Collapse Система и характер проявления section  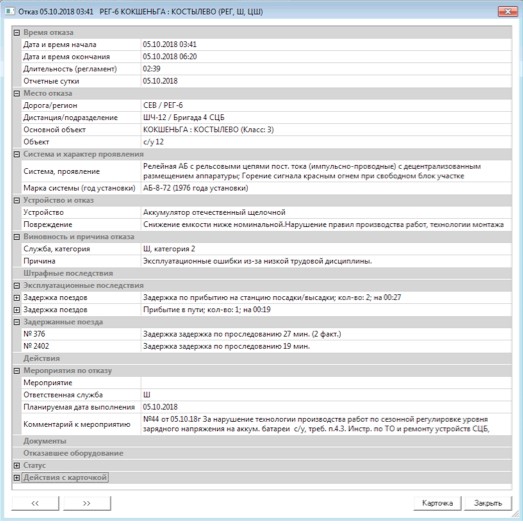point(17,154)
